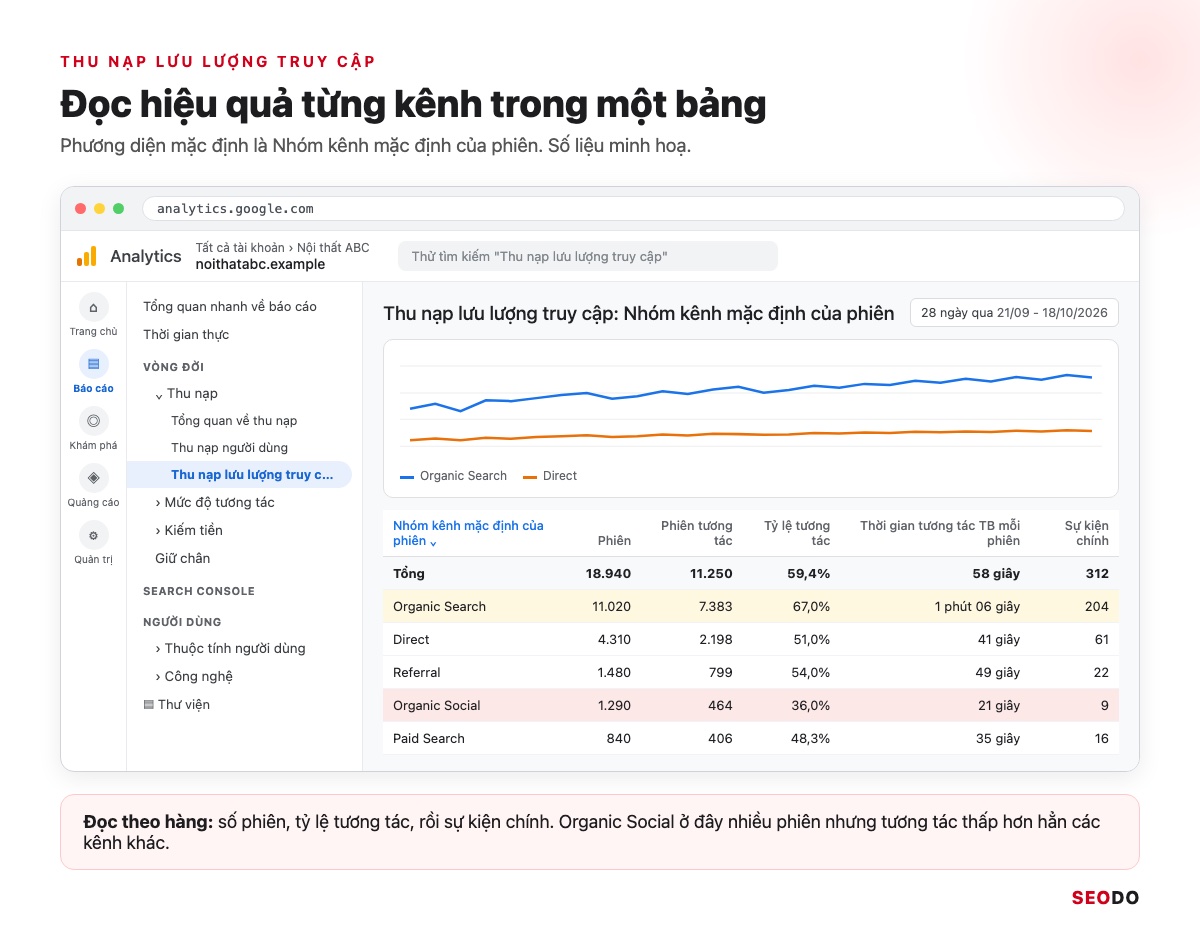Toggle the Direct chart legend
Image resolution: width=1200 pixels, height=930 pixels.
pos(550,476)
